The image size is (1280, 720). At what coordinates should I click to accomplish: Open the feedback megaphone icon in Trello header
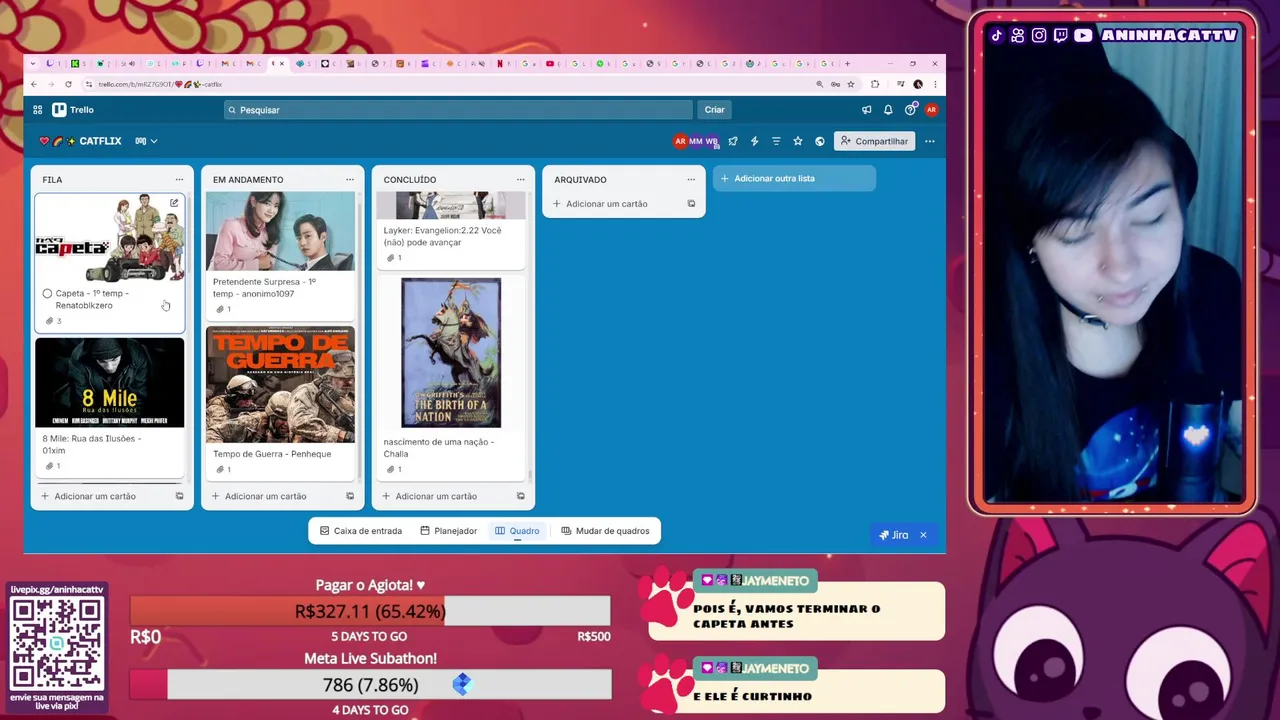click(x=867, y=110)
